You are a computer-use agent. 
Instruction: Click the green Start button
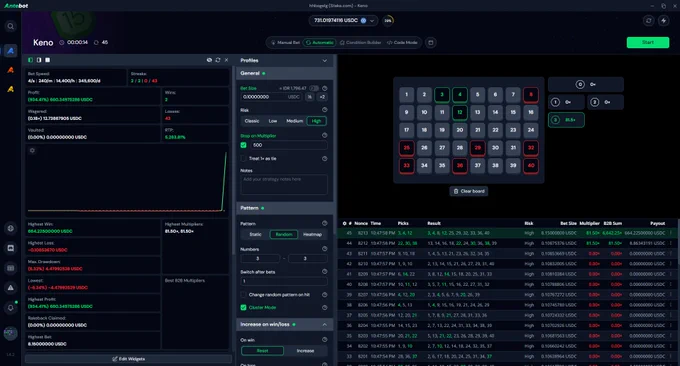click(647, 42)
